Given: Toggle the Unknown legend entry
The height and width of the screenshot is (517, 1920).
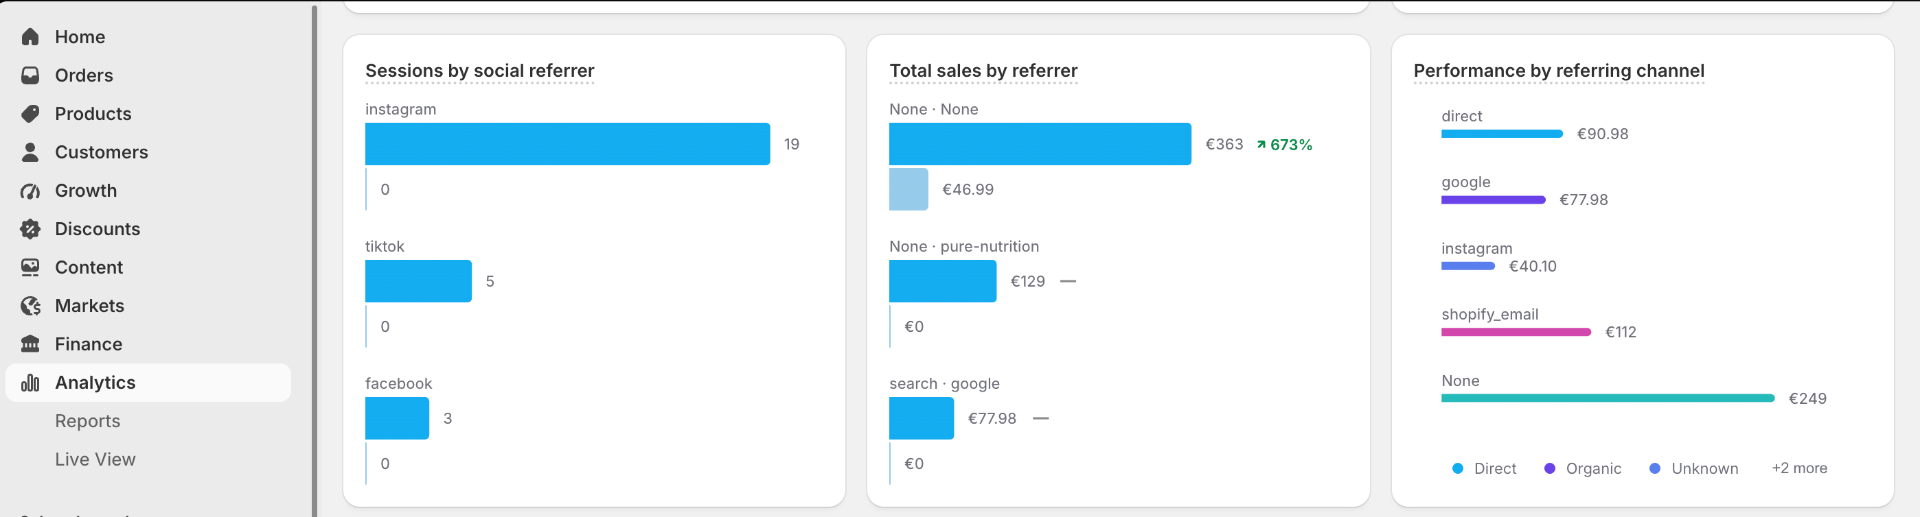Looking at the screenshot, I should 1694,469.
